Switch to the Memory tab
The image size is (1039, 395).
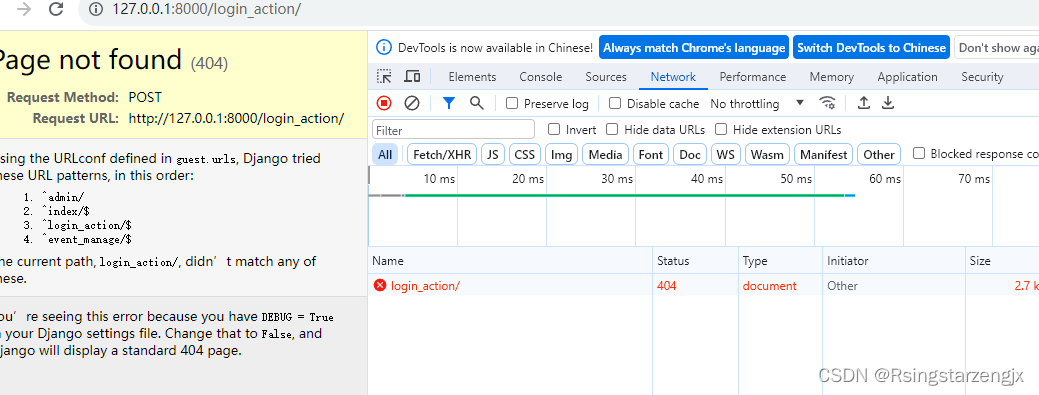[832, 77]
